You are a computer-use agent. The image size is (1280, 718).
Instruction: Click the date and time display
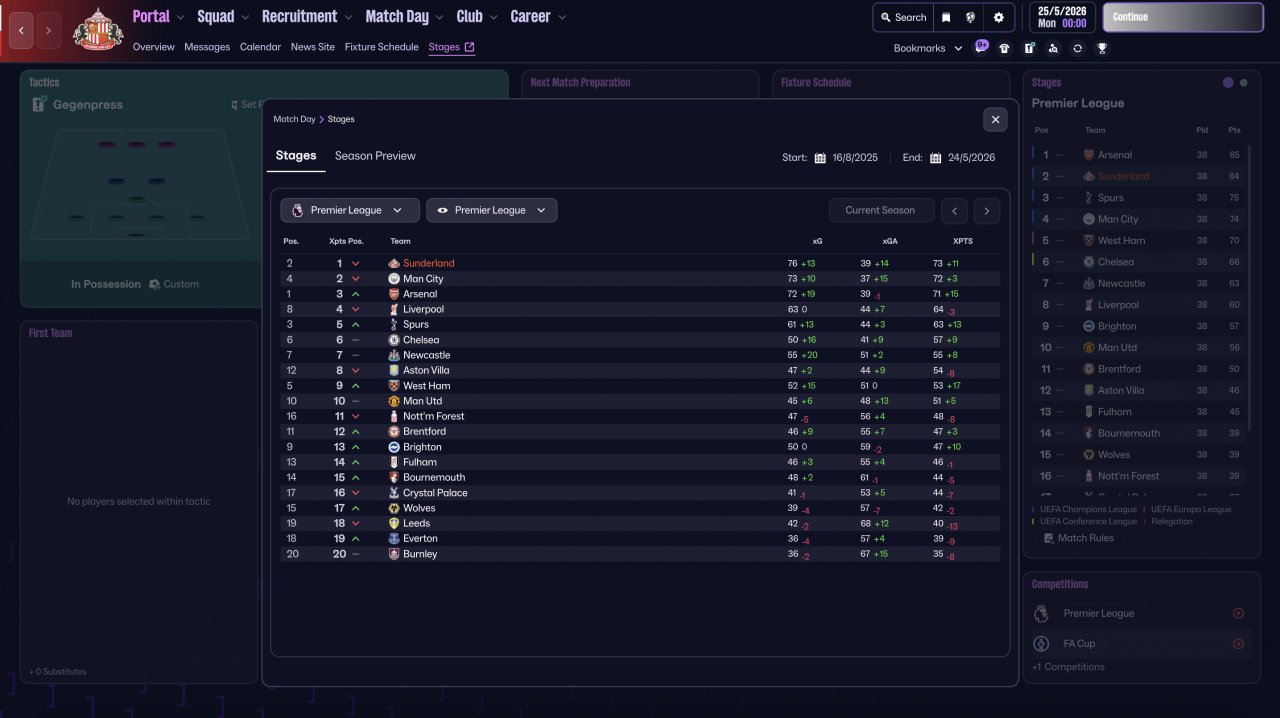[x=1062, y=17]
